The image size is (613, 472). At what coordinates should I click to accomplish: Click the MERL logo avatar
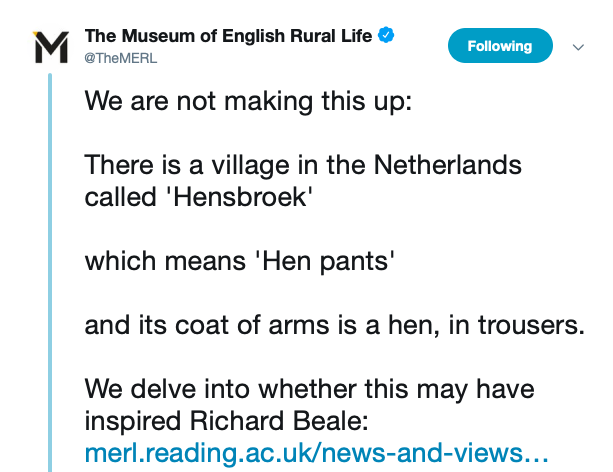51,47
